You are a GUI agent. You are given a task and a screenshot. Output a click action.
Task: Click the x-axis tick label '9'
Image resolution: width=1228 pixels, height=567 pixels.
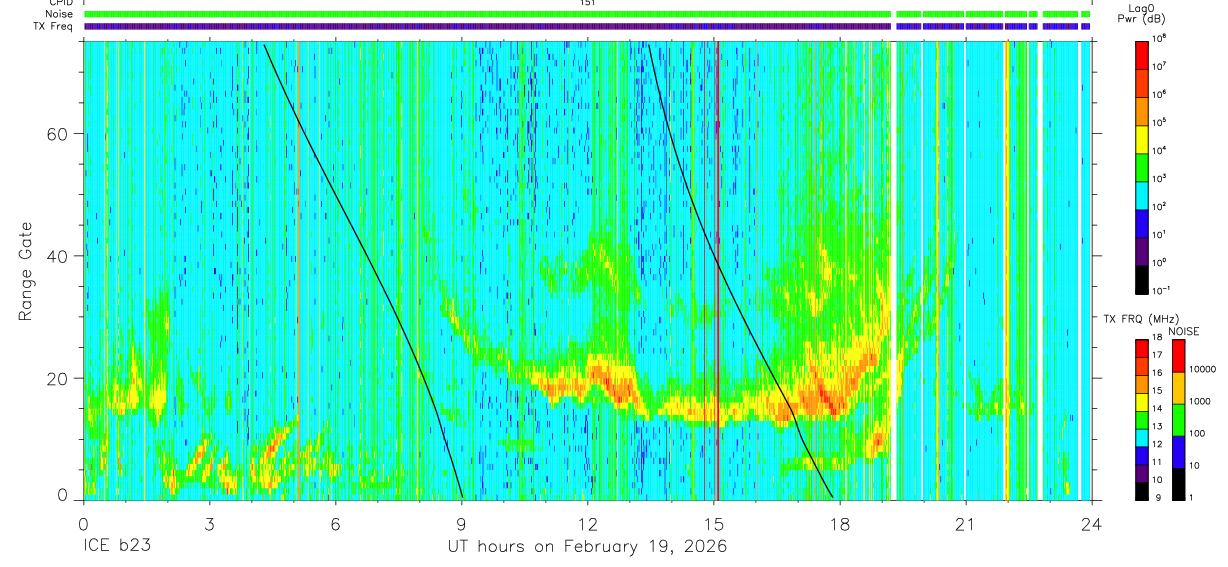(461, 524)
